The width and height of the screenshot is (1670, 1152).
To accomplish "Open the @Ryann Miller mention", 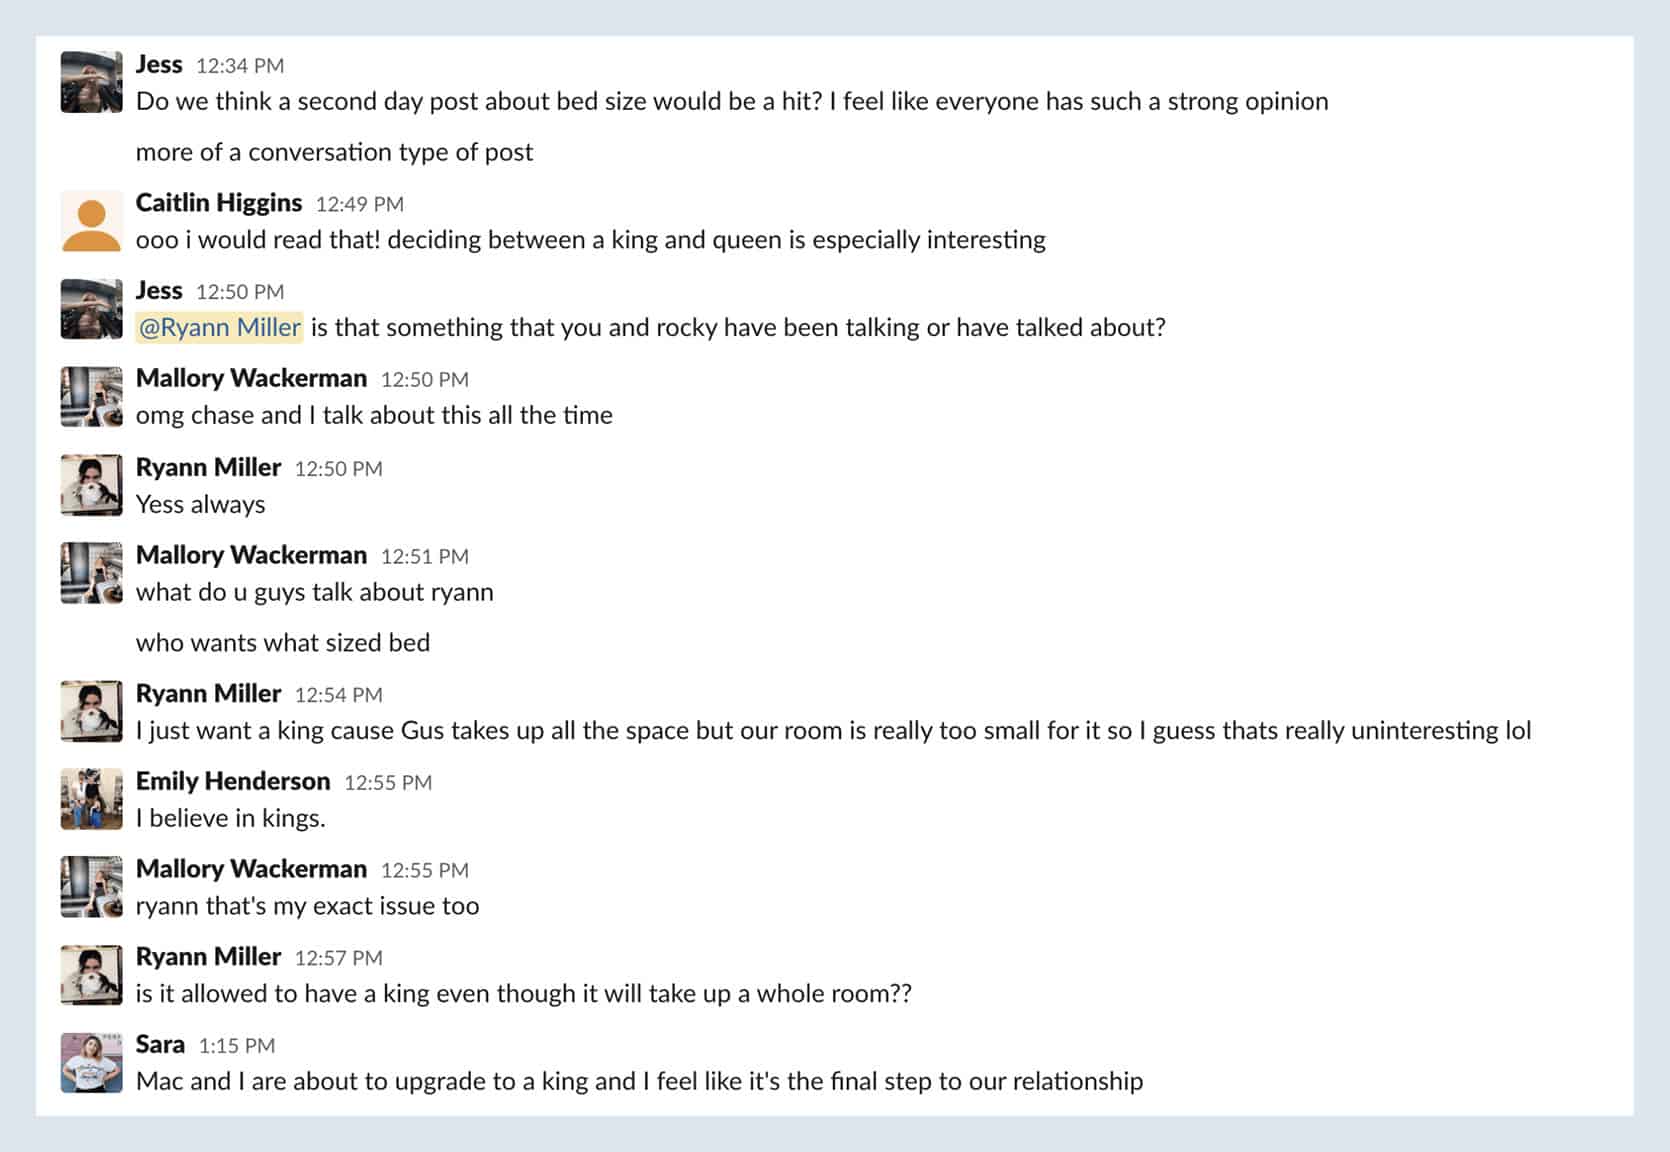I will coord(219,327).
